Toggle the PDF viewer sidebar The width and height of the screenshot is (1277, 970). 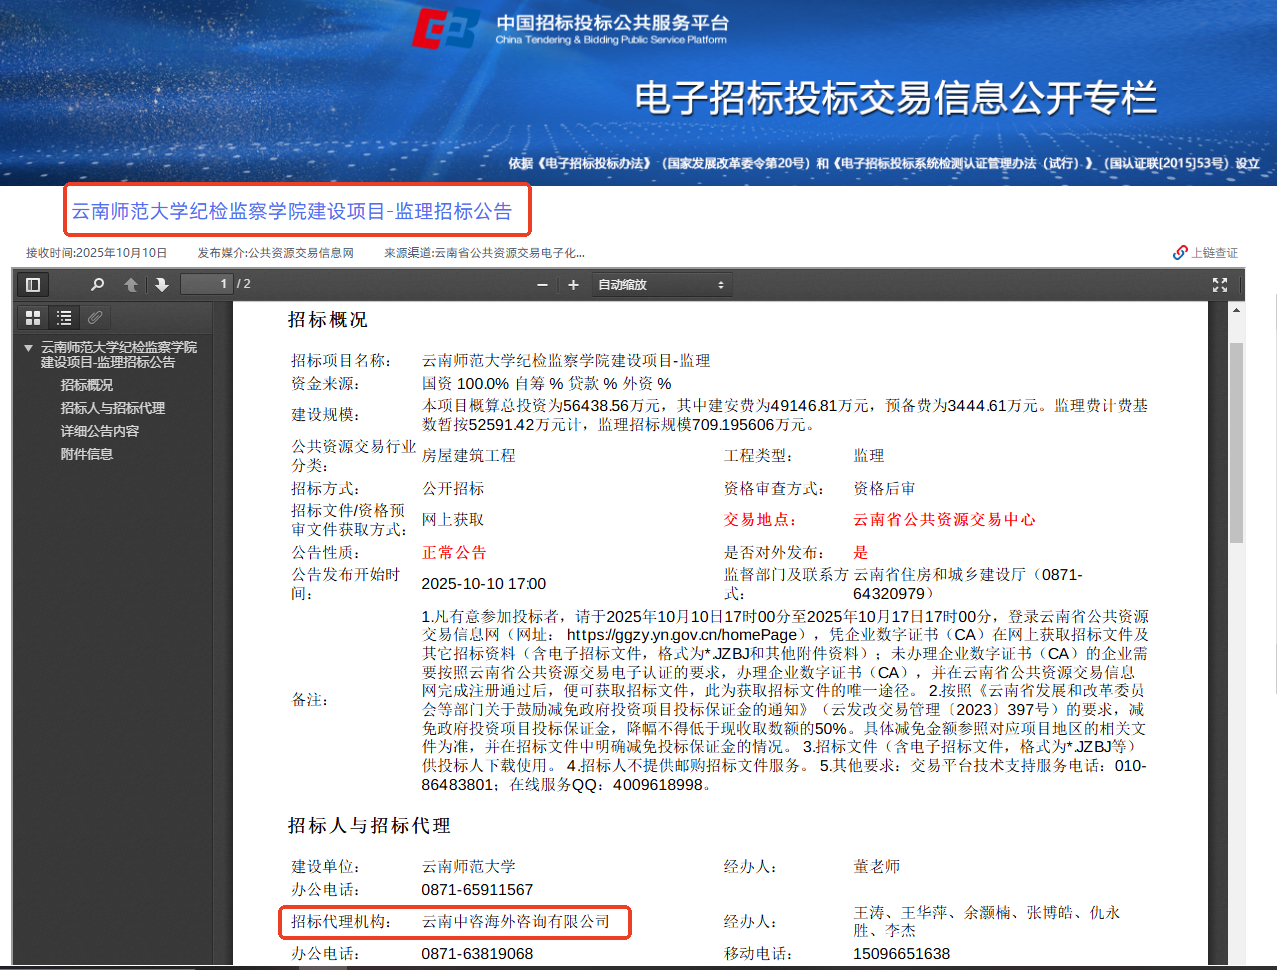point(32,285)
